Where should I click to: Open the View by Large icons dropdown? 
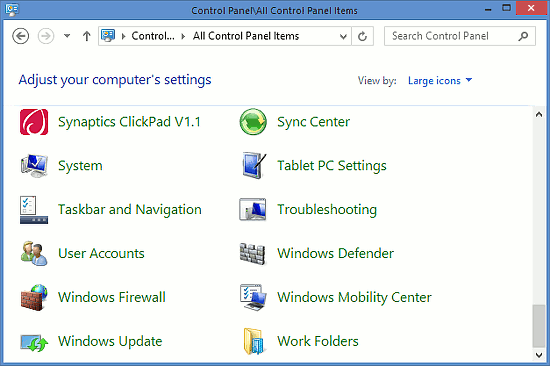(440, 81)
